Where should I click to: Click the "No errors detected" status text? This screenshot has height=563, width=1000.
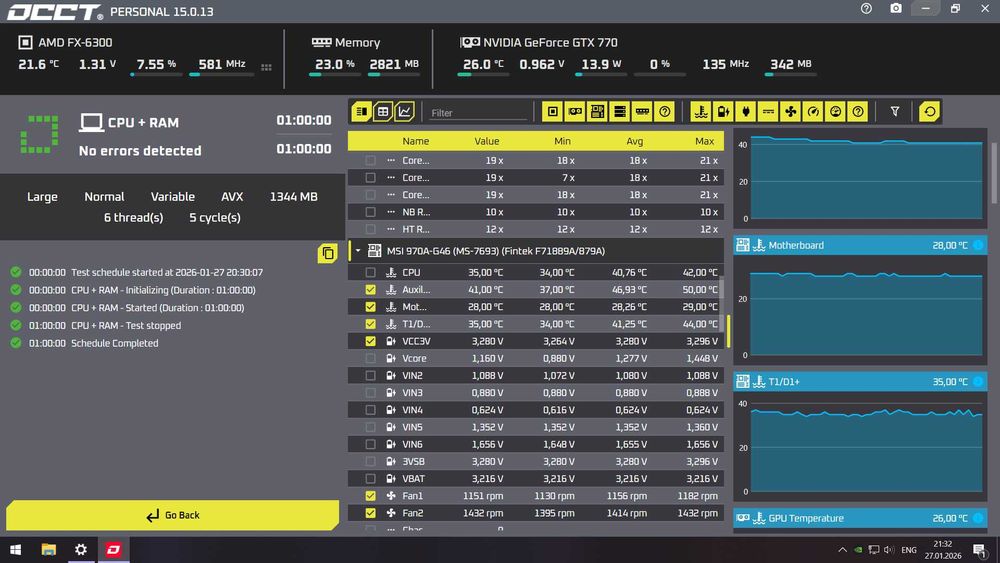[140, 151]
